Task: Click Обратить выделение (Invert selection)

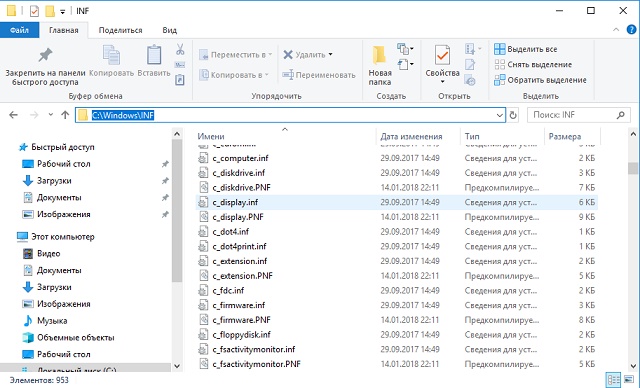Action: [x=540, y=80]
